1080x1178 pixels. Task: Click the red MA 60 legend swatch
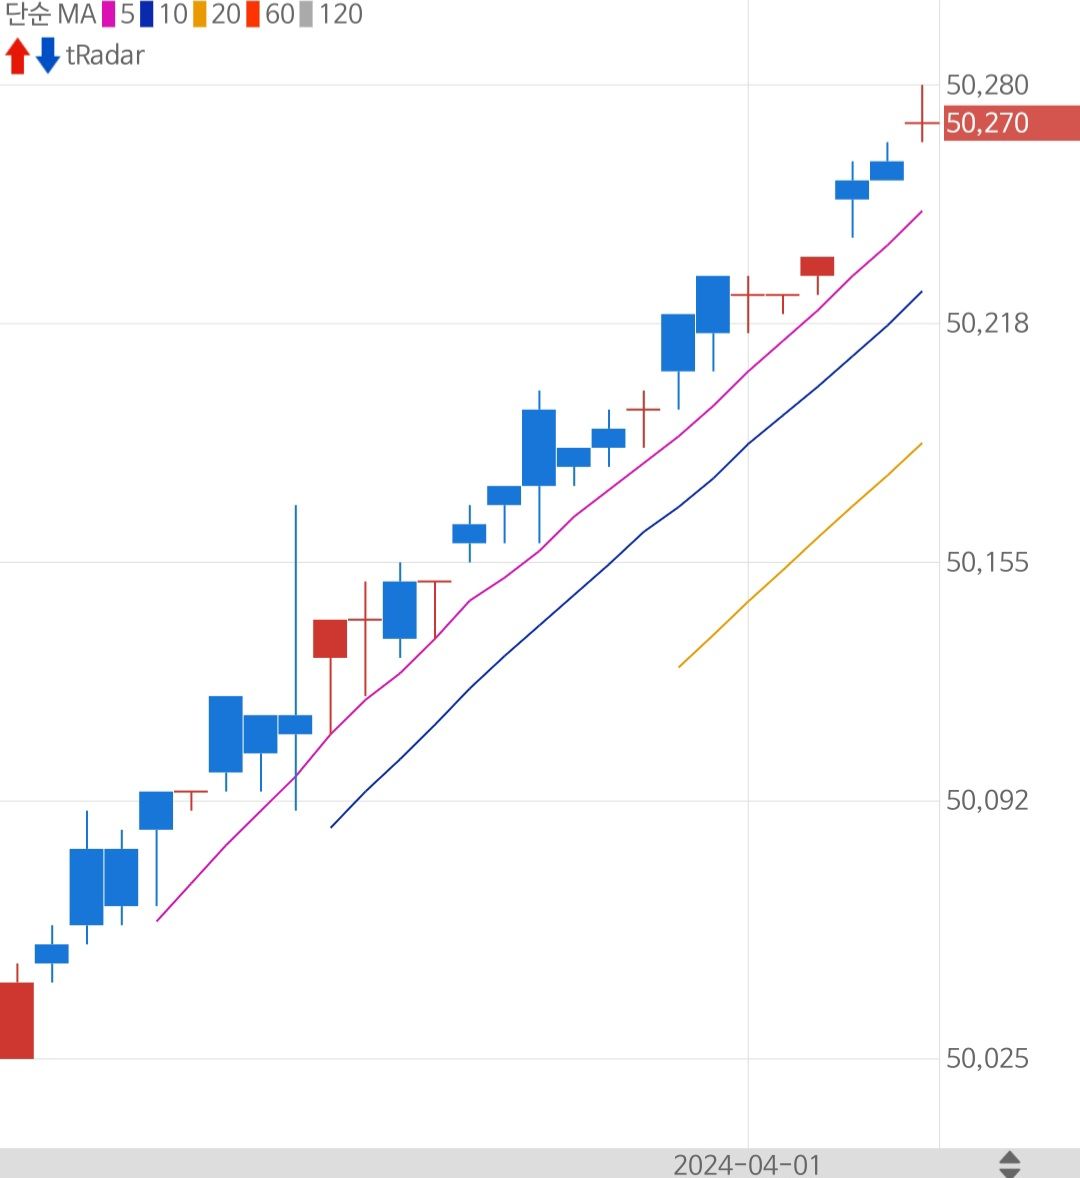click(x=253, y=15)
